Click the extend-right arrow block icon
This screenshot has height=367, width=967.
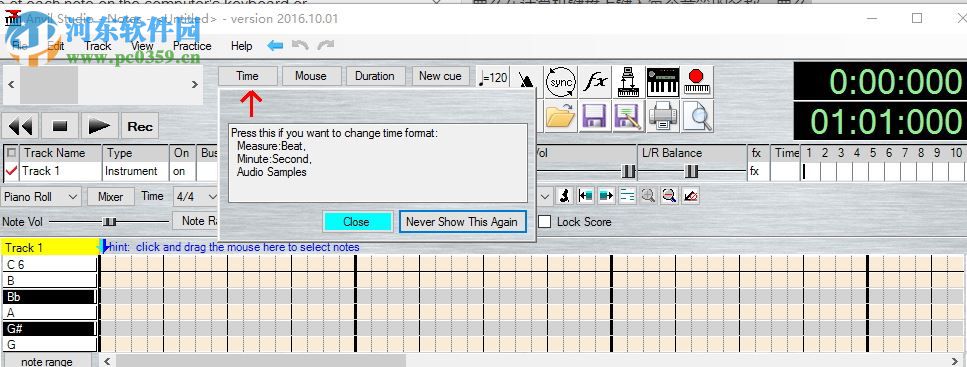606,196
